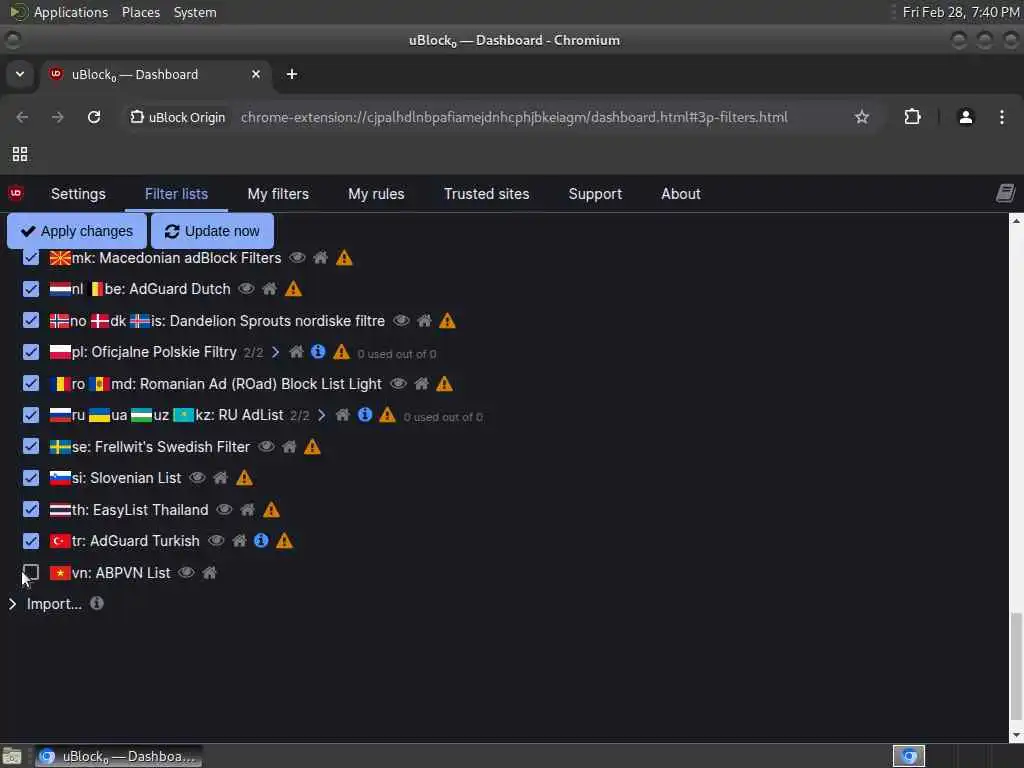Bookmark this page with star icon
Image resolution: width=1024 pixels, height=768 pixels.
861,117
